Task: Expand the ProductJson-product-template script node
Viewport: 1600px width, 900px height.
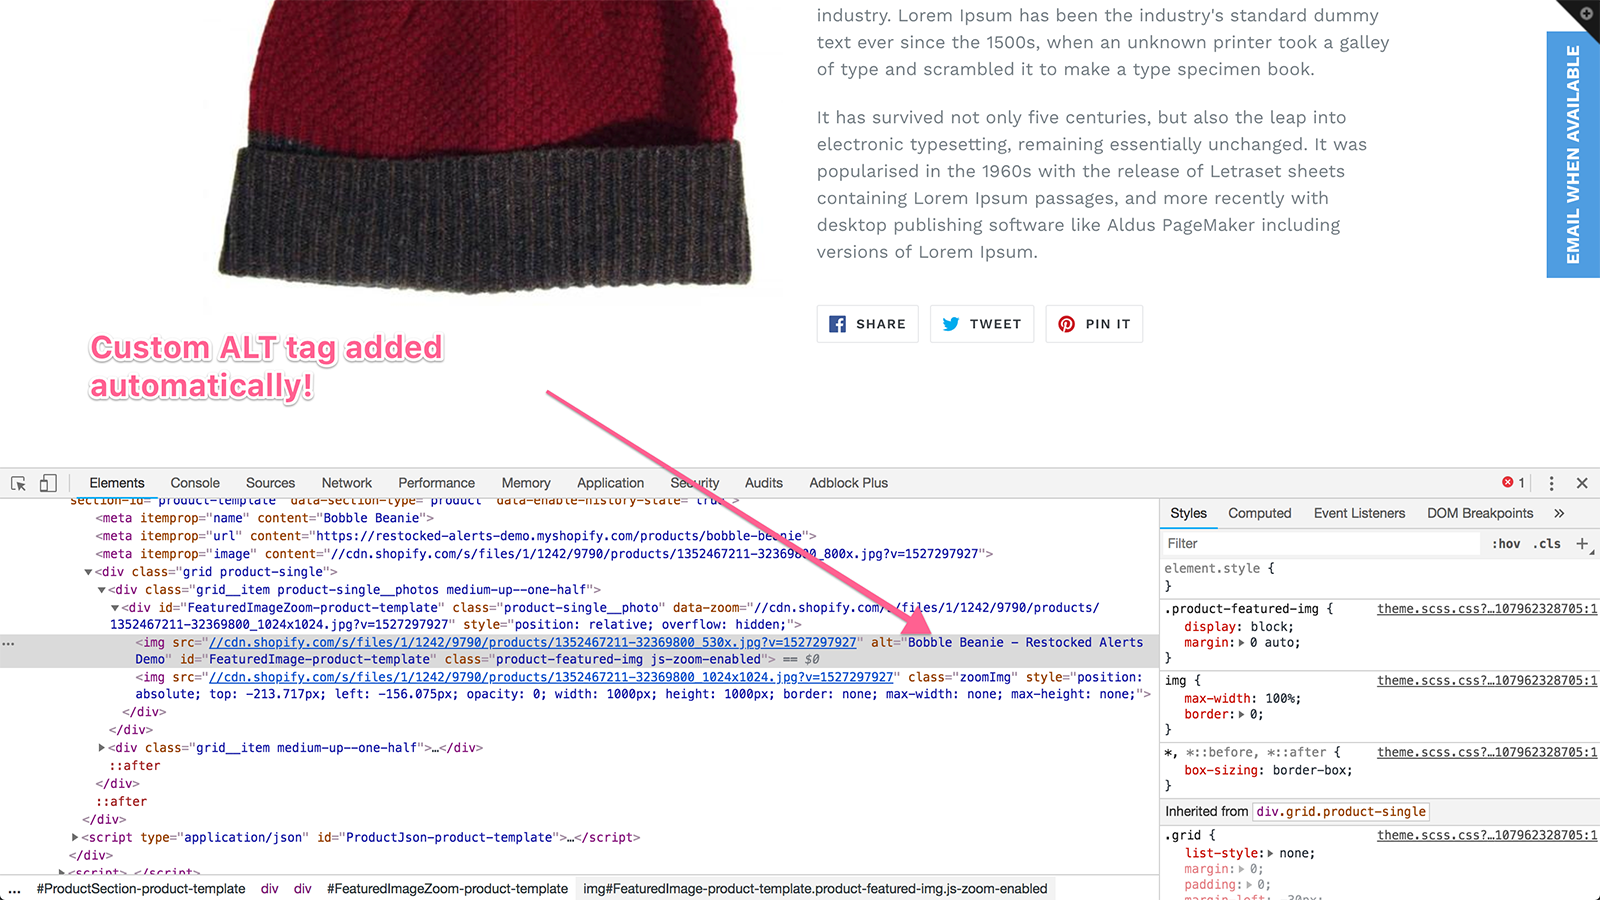Action: pyautogui.click(x=75, y=838)
